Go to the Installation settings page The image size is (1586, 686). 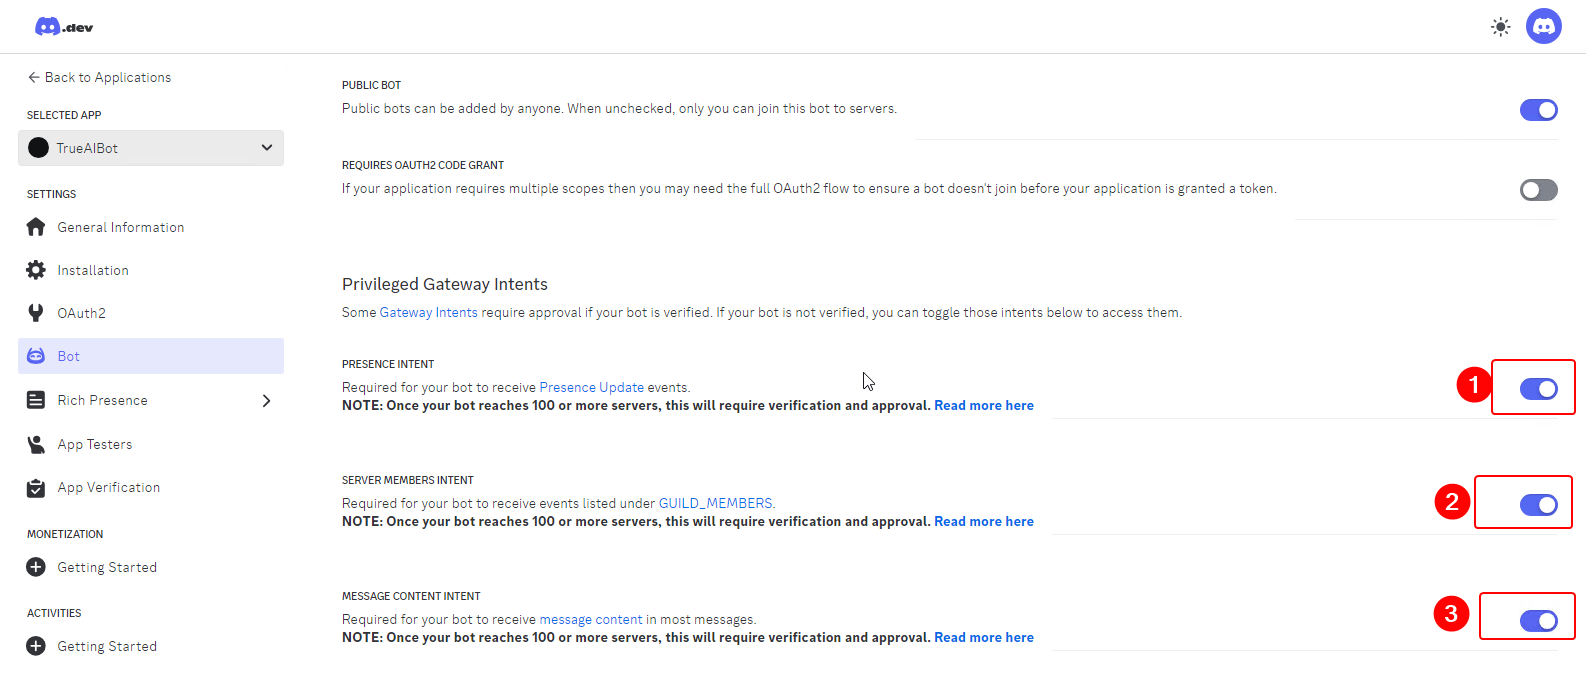tap(151, 270)
